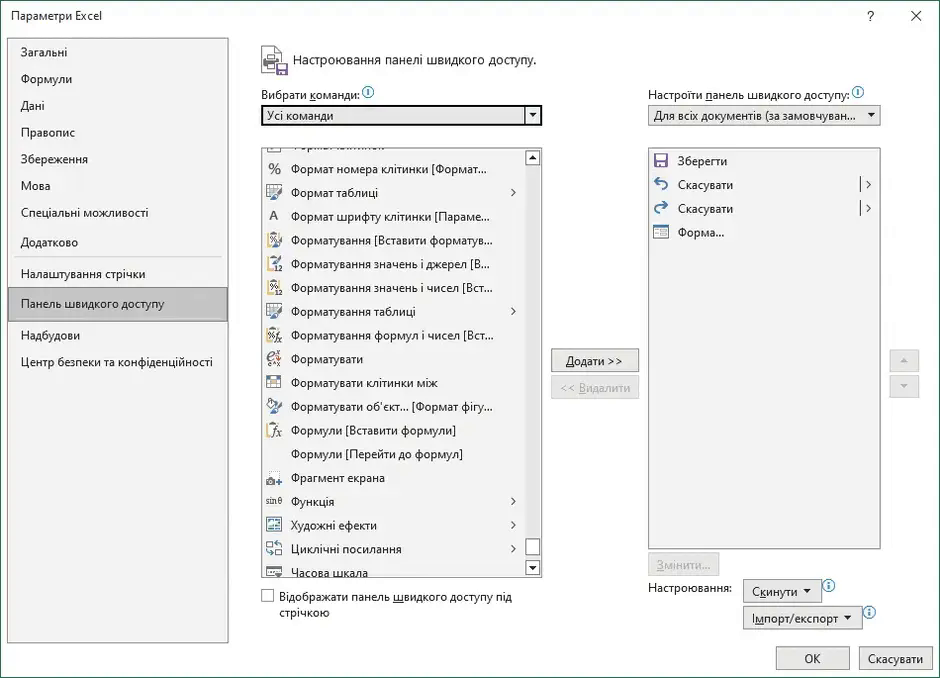The height and width of the screenshot is (678, 940).
Task: Close the Параметри Excel dialog
Action: 916,16
